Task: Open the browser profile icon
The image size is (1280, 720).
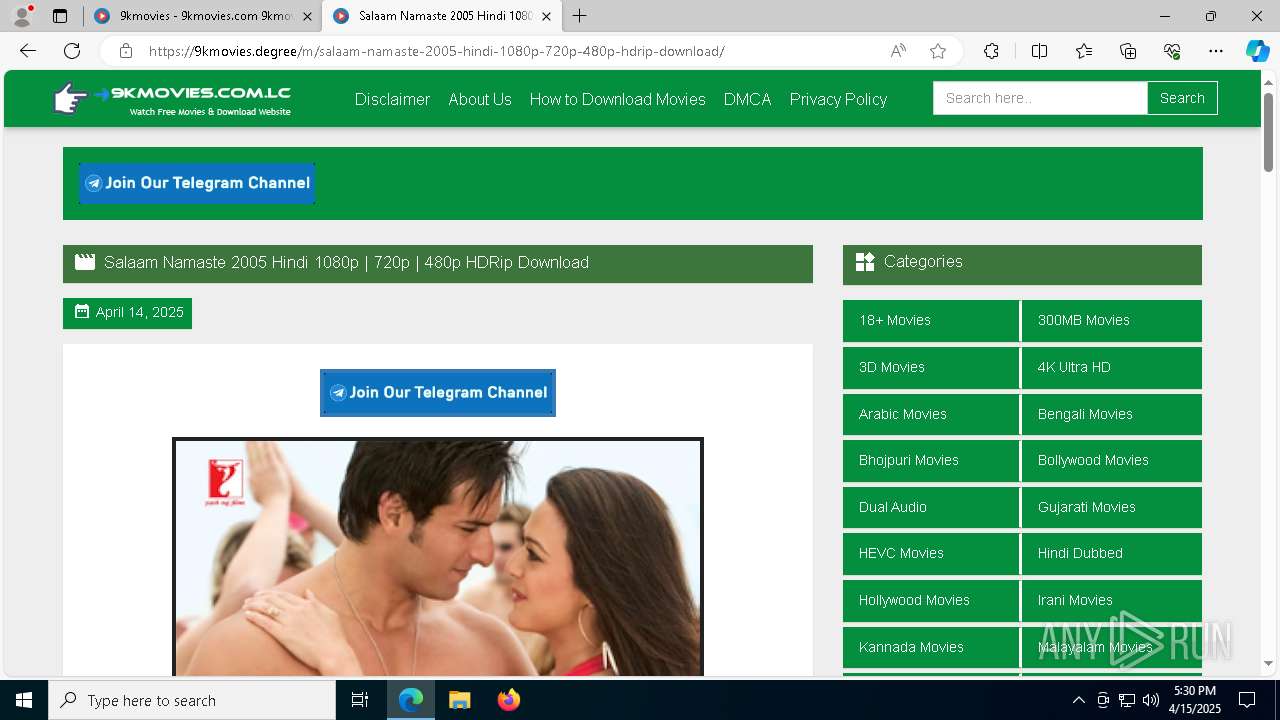Action: coord(22,16)
